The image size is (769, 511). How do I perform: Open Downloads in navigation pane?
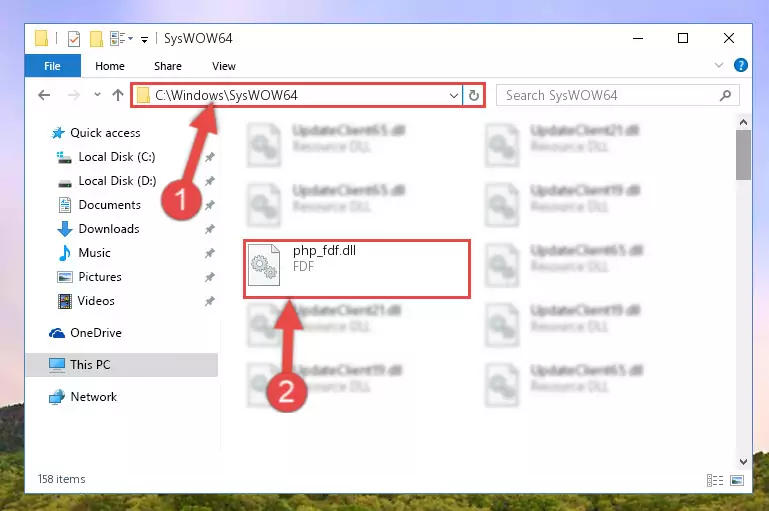tap(109, 229)
